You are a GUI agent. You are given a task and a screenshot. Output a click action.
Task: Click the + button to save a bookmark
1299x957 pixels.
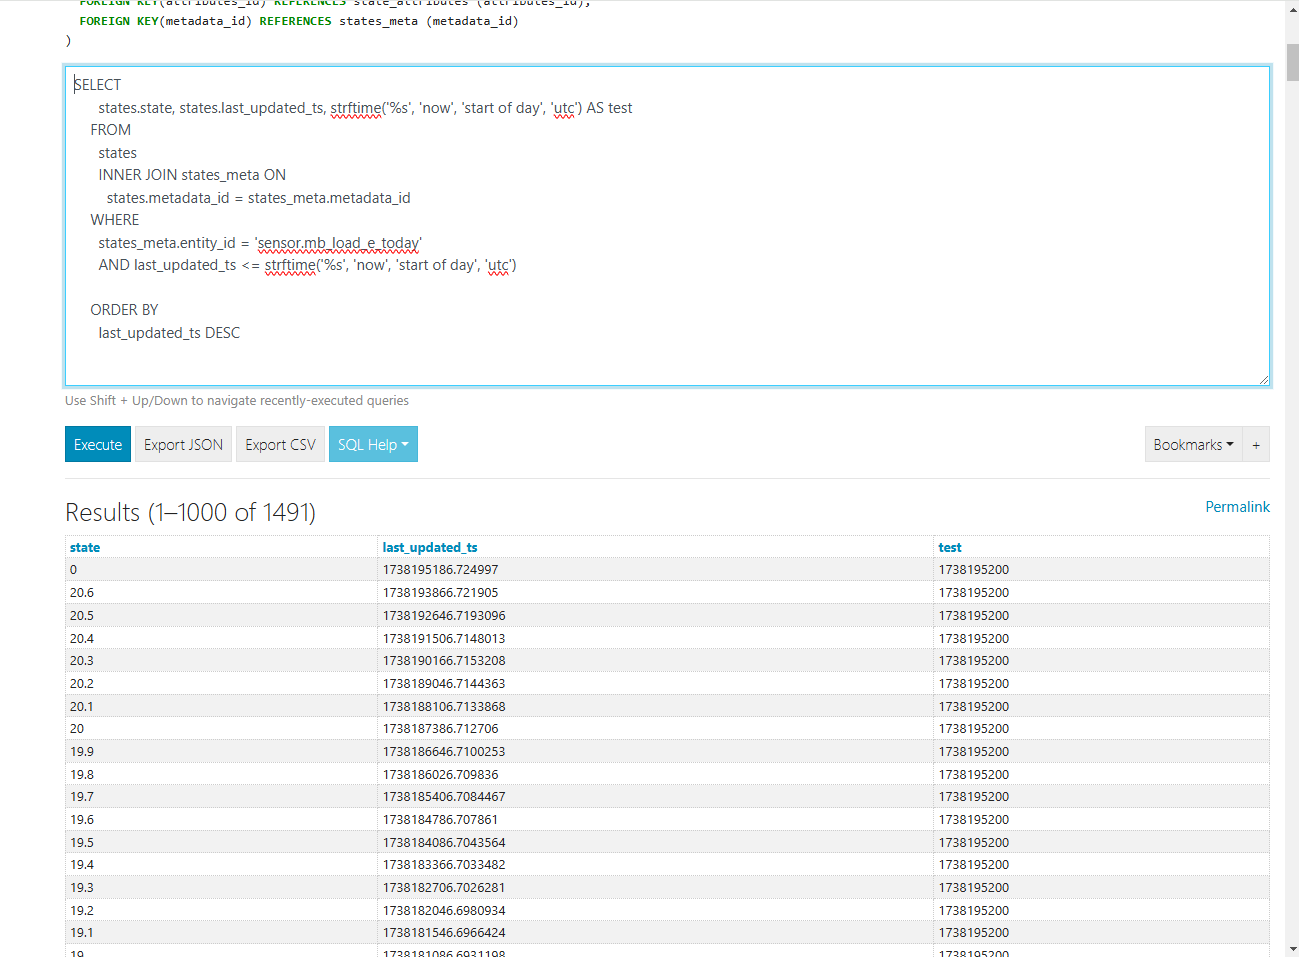1256,444
